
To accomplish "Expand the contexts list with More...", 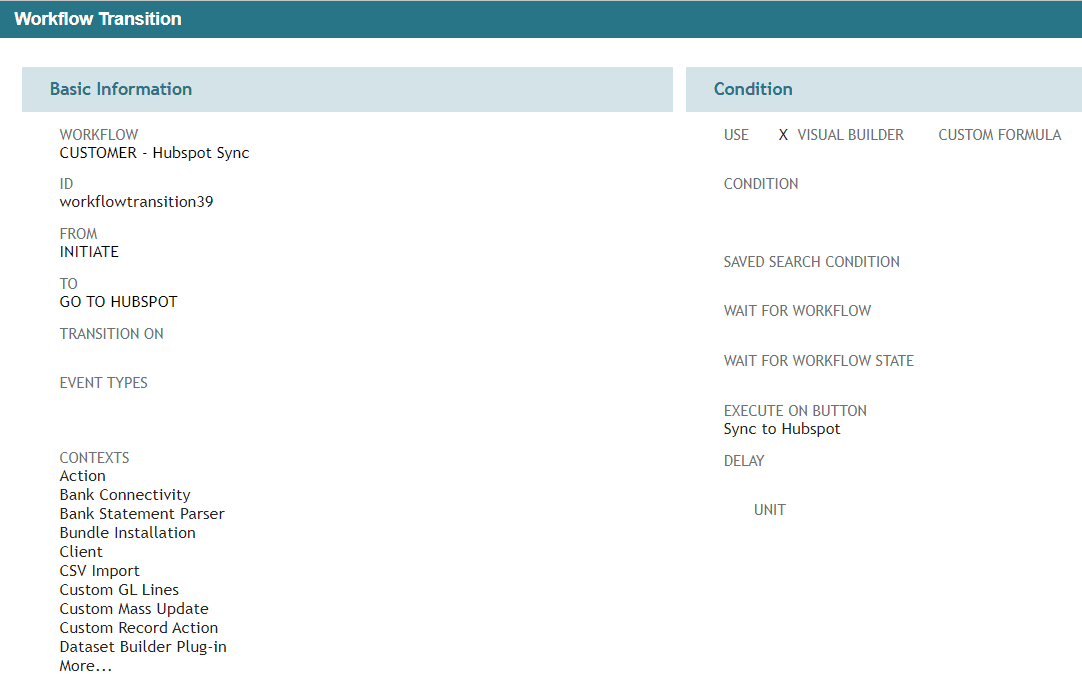I will click(x=86, y=666).
